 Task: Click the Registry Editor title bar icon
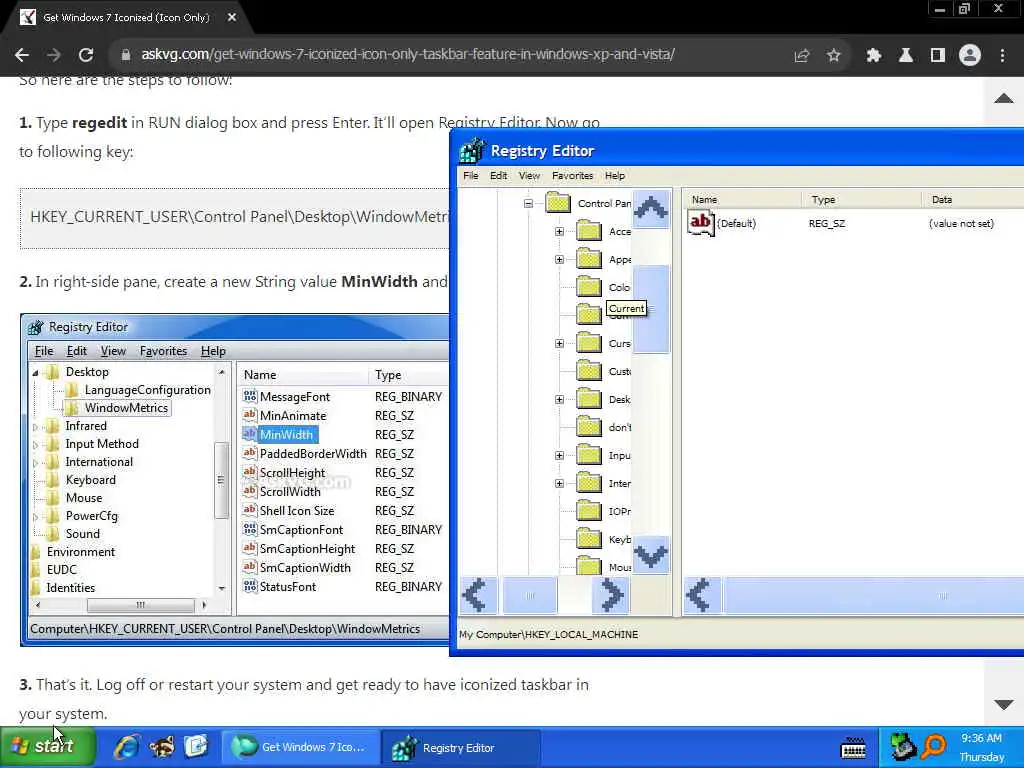473,151
